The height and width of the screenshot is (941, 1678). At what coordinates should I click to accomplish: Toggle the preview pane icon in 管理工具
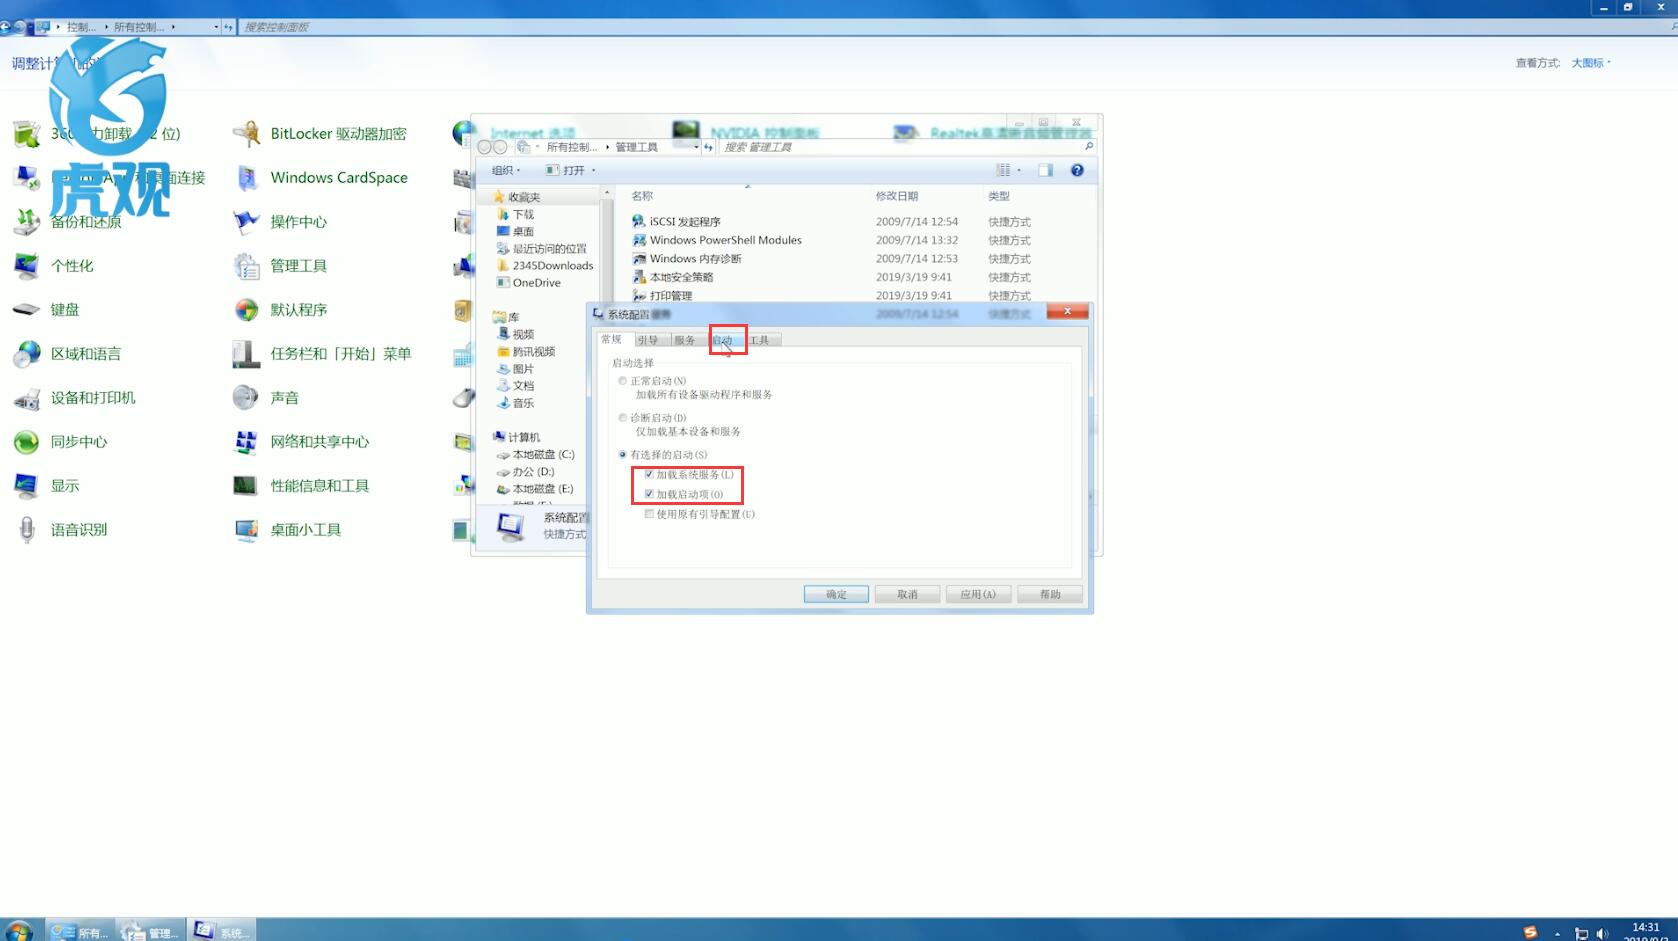[1045, 170]
